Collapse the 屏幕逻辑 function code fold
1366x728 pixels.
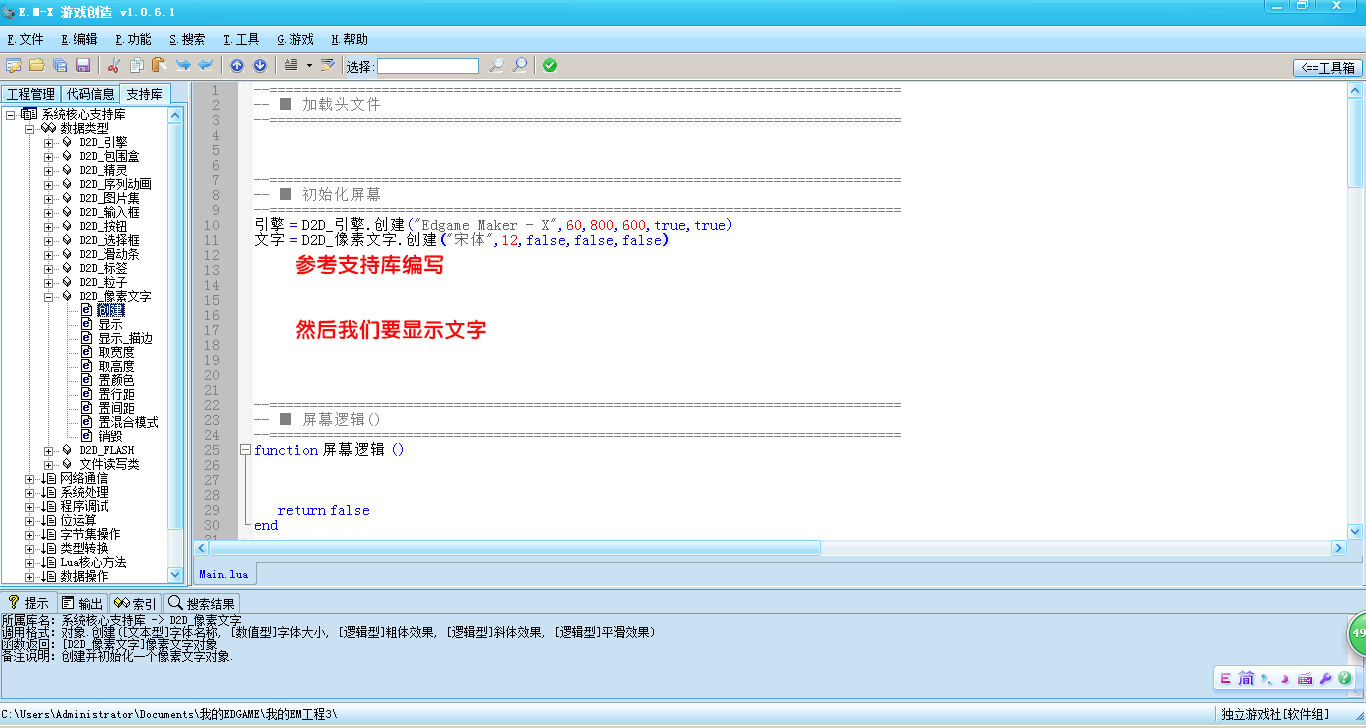coord(245,450)
